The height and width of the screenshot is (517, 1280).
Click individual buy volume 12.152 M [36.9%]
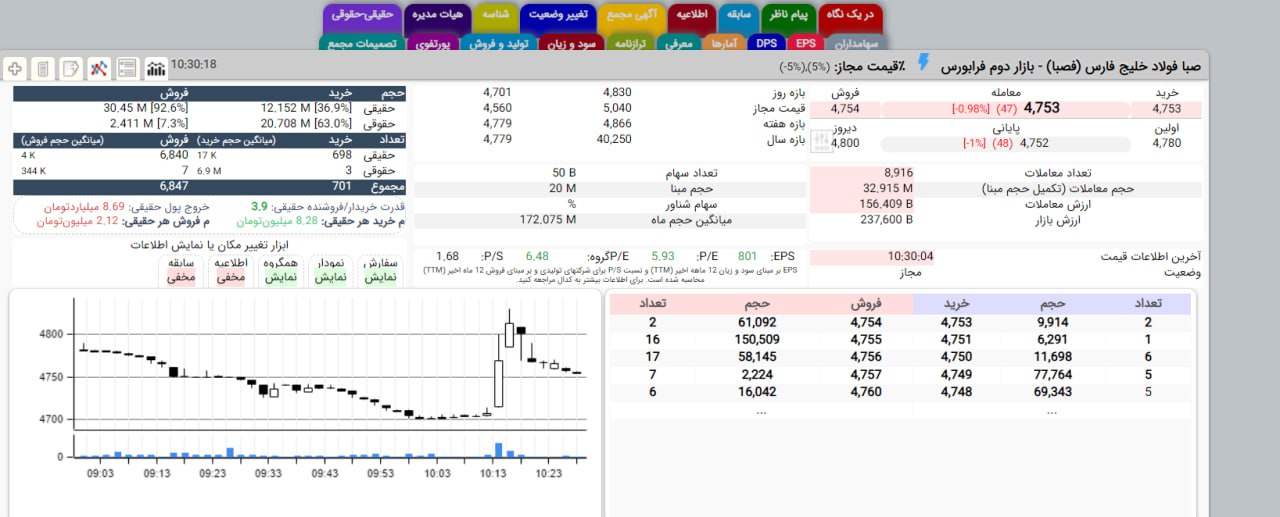click(x=305, y=108)
